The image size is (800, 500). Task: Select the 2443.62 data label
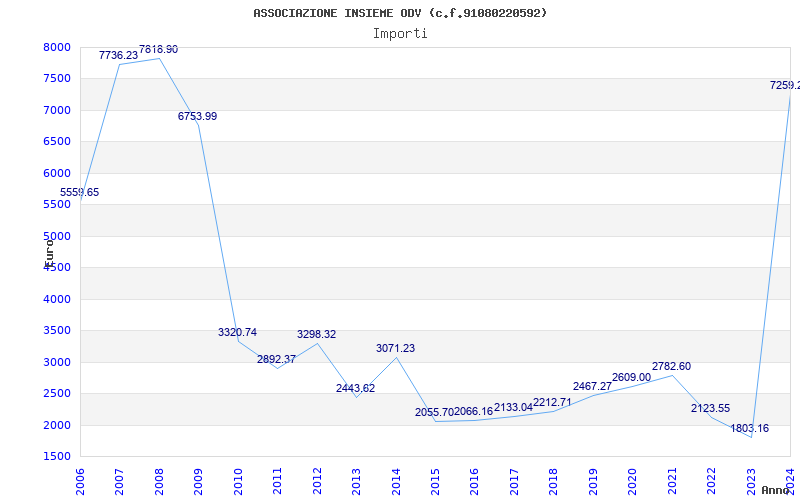point(355,388)
